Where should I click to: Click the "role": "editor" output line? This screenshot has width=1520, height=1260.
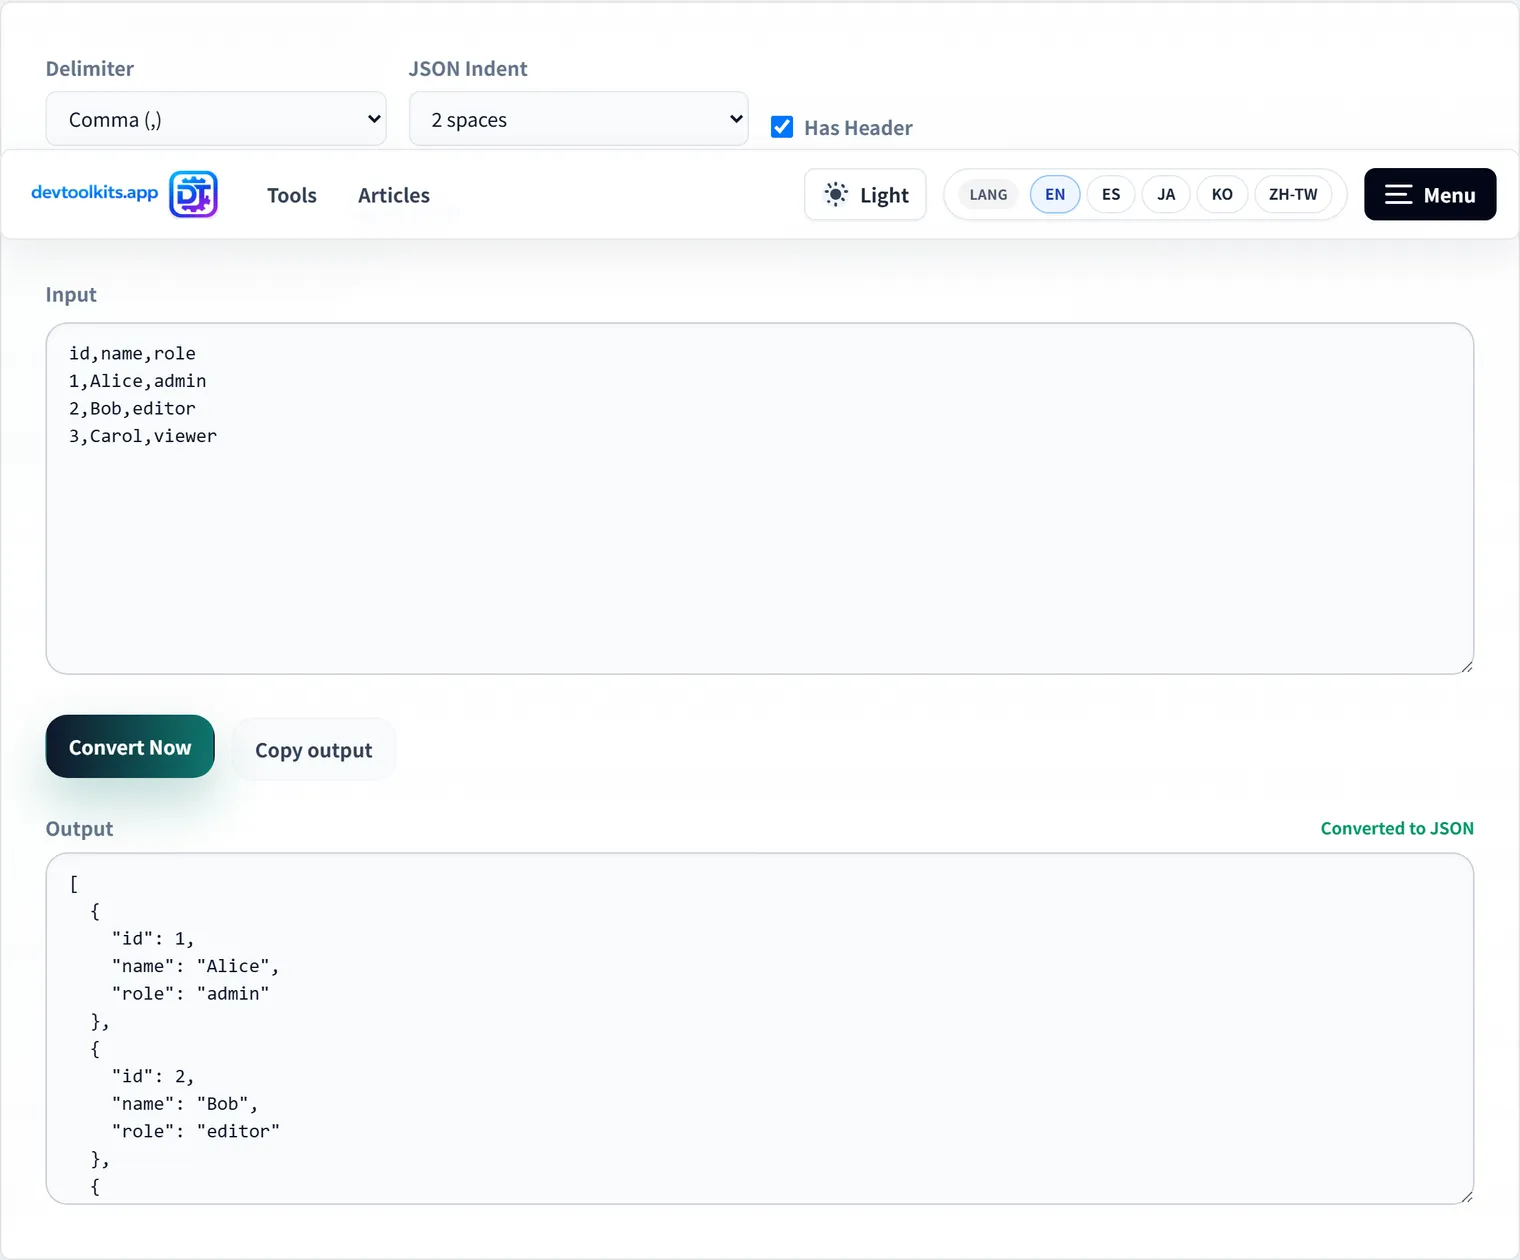click(195, 1131)
